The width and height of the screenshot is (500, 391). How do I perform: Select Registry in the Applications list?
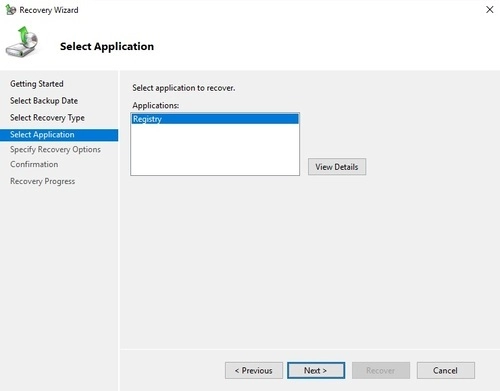click(215, 119)
